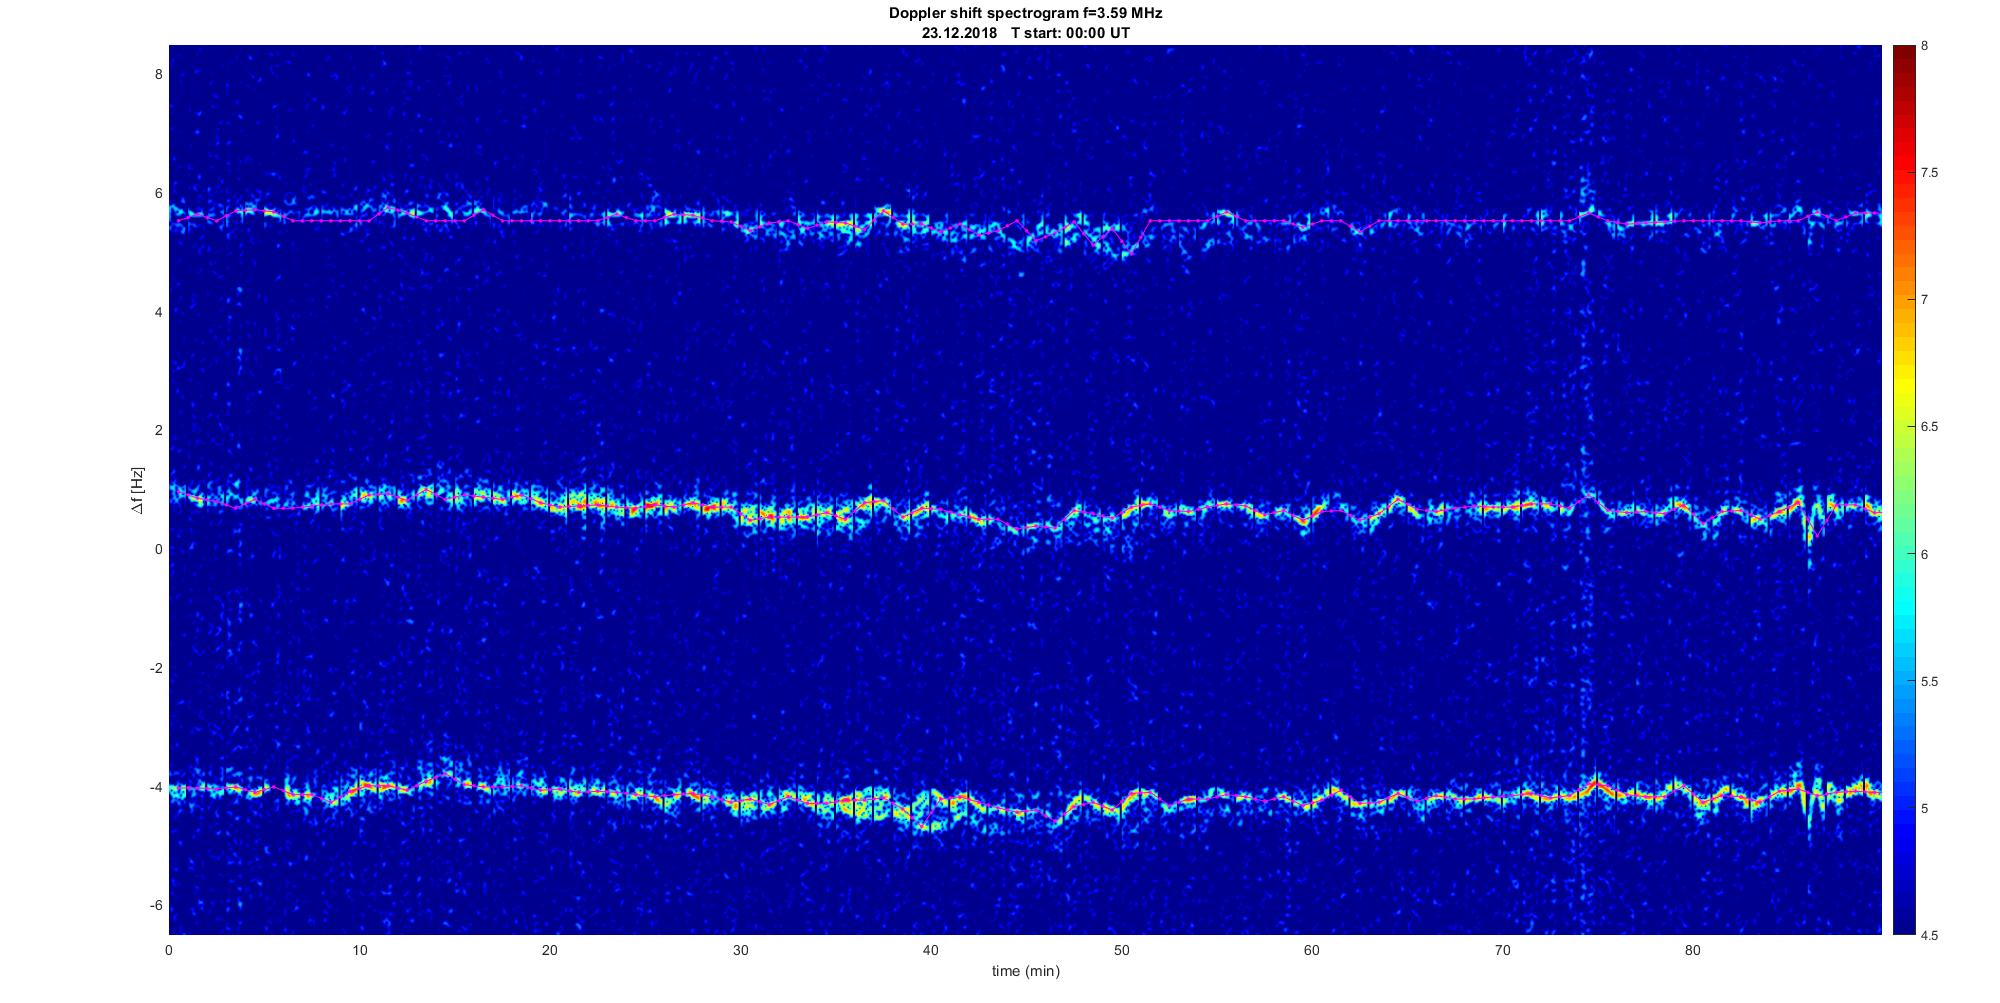
Task: Click the y-axis tick label 2
Action: click(x=158, y=430)
